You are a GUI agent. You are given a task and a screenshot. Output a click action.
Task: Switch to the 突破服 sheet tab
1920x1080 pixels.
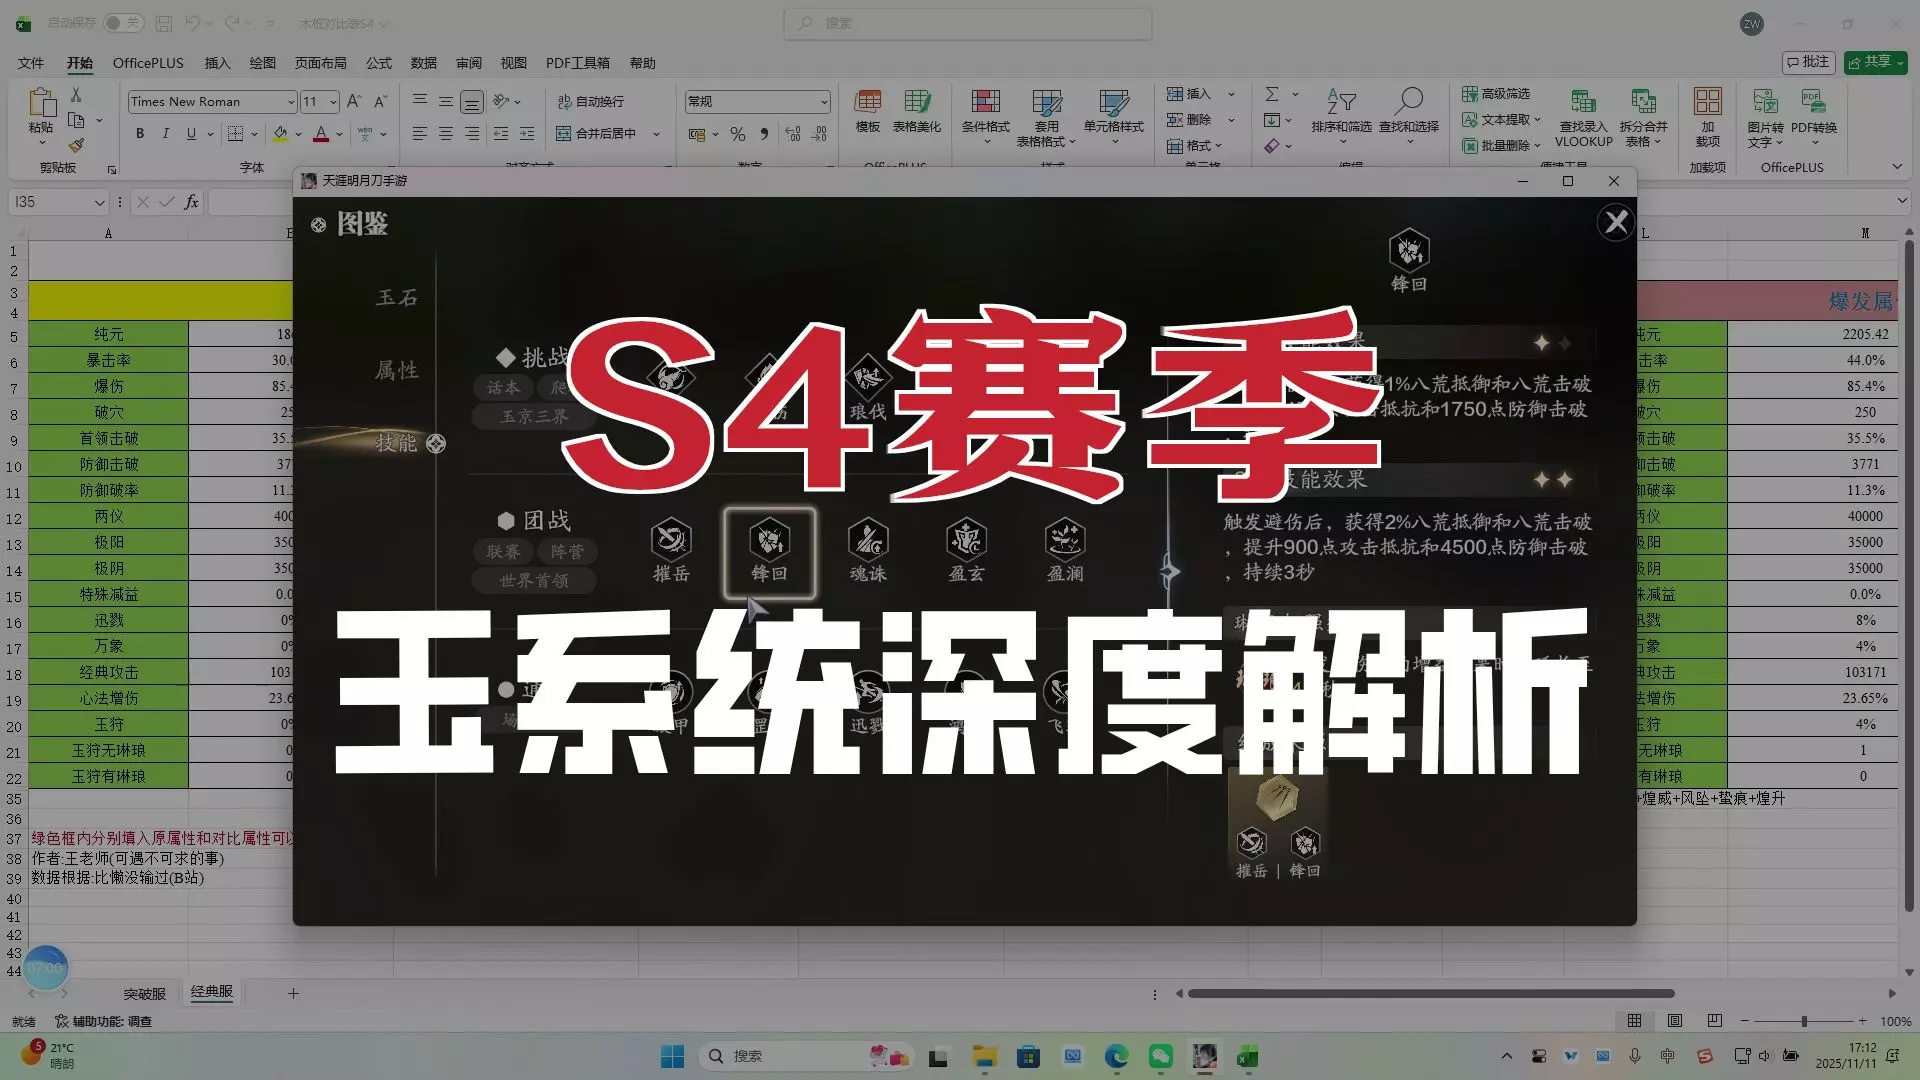point(144,994)
